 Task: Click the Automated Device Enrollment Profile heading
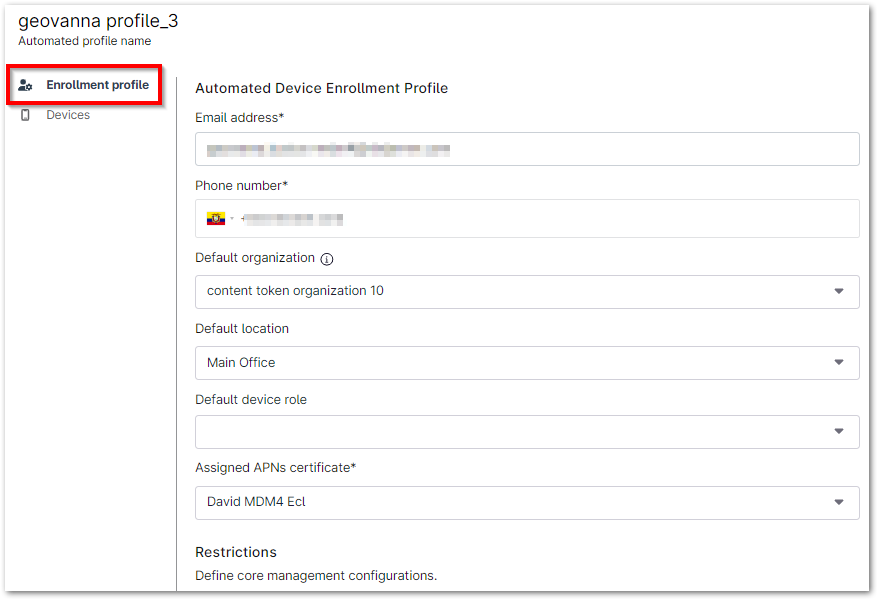click(322, 88)
